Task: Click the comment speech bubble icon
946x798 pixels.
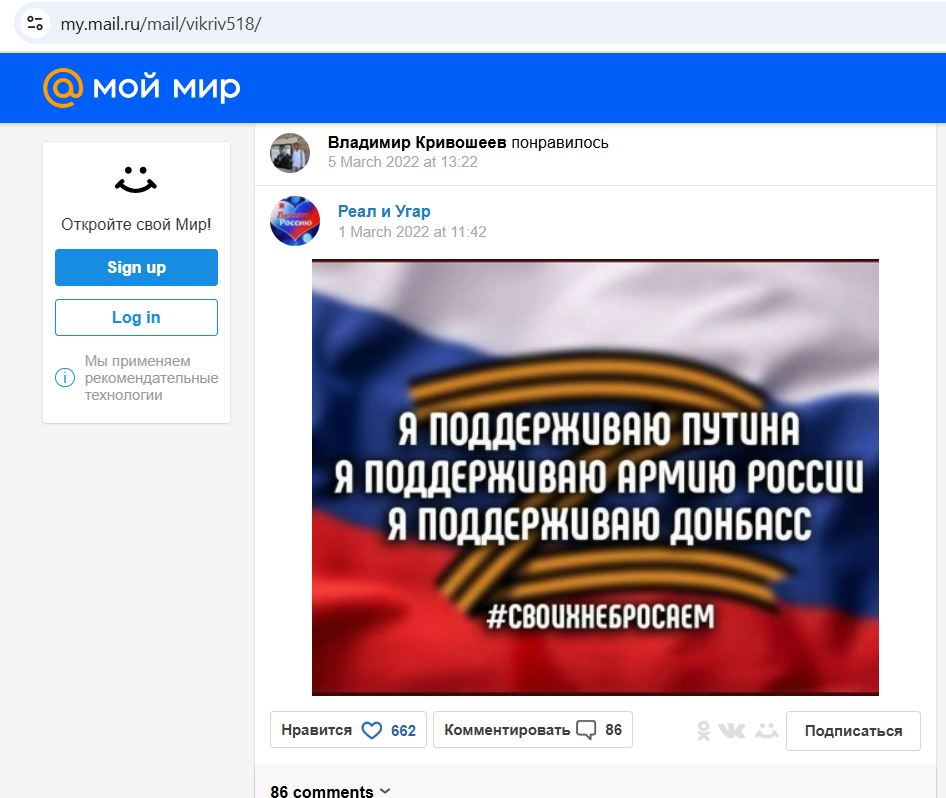Action: pyautogui.click(x=586, y=730)
